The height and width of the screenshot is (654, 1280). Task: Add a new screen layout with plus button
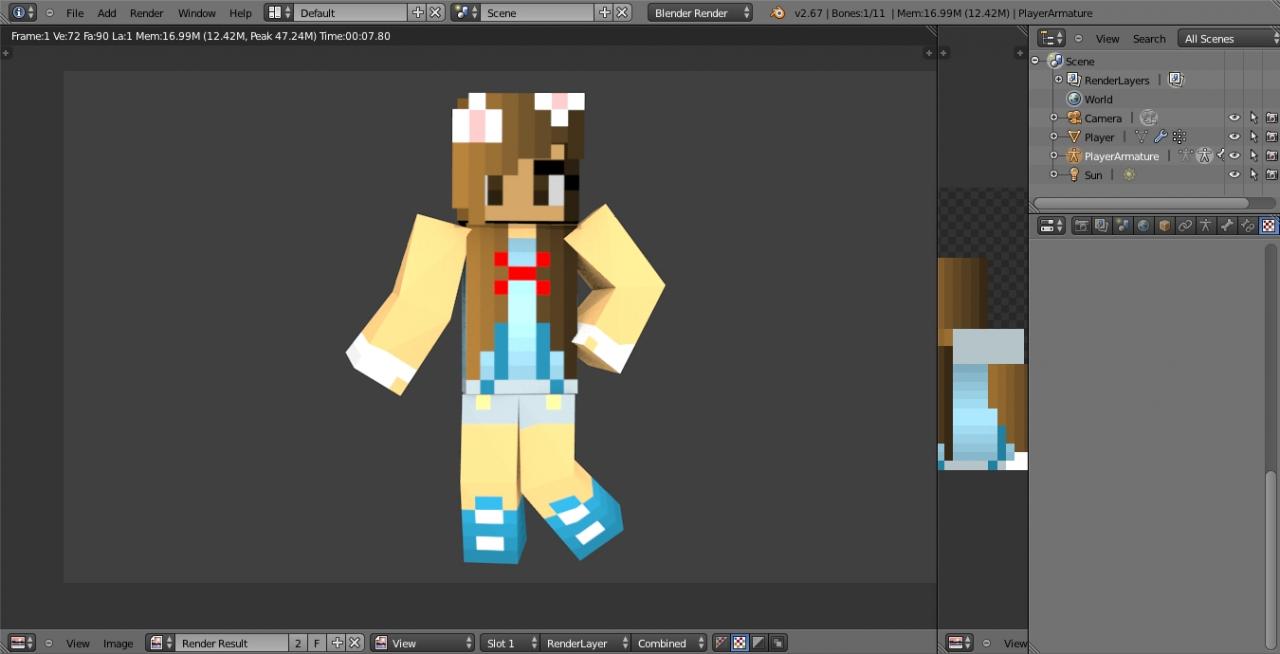point(417,13)
